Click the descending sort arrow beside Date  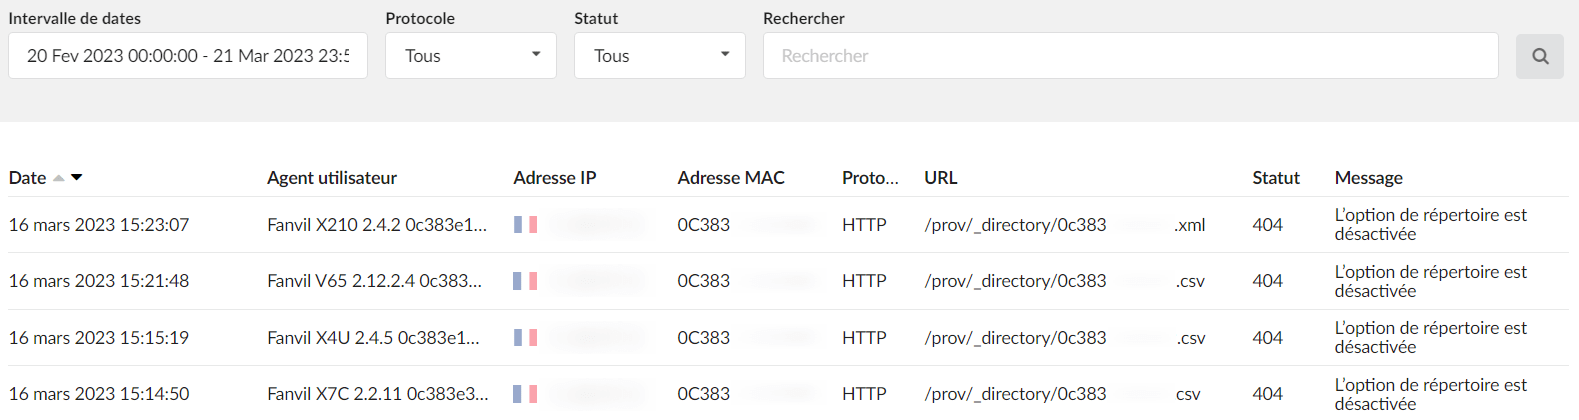pos(77,178)
